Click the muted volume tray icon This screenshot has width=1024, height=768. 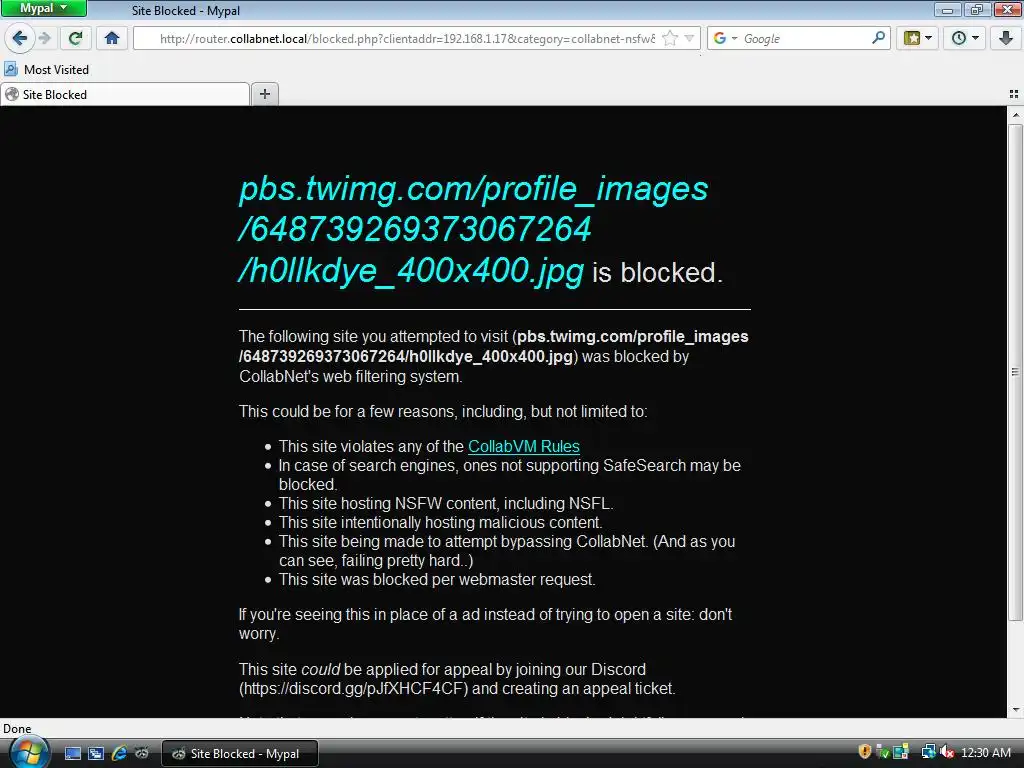coord(947,752)
